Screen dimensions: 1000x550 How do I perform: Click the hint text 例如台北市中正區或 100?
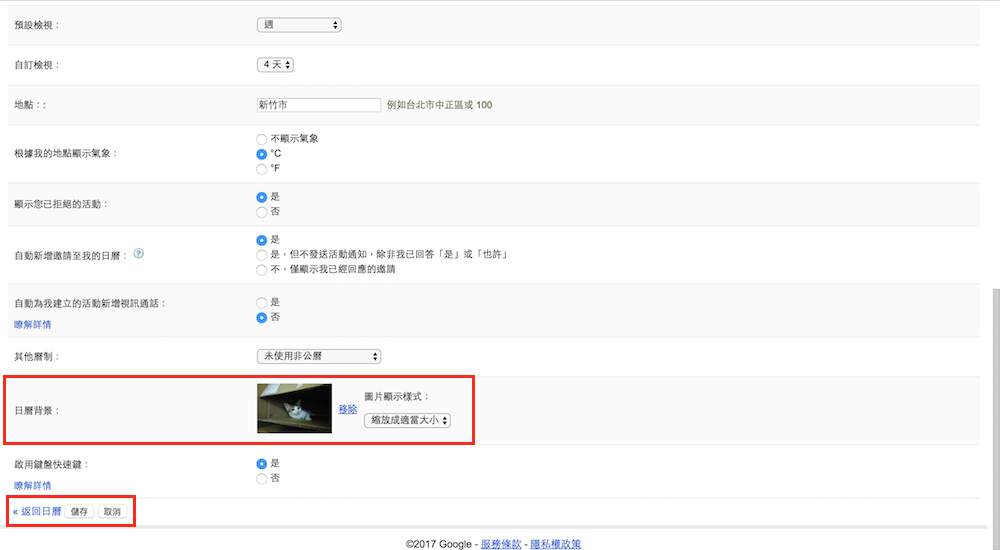click(x=439, y=105)
